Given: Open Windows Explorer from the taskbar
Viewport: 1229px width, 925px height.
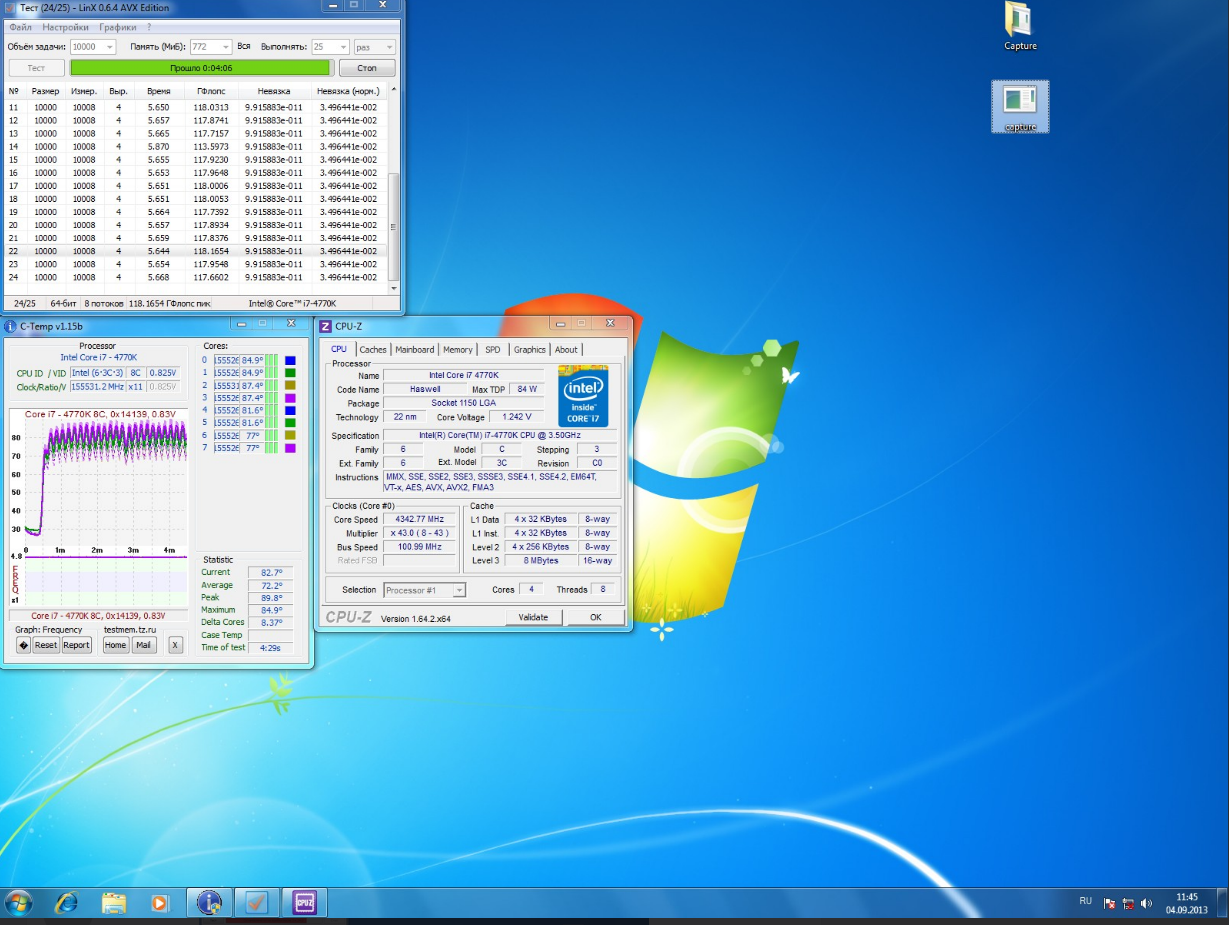Looking at the screenshot, I should [x=114, y=903].
